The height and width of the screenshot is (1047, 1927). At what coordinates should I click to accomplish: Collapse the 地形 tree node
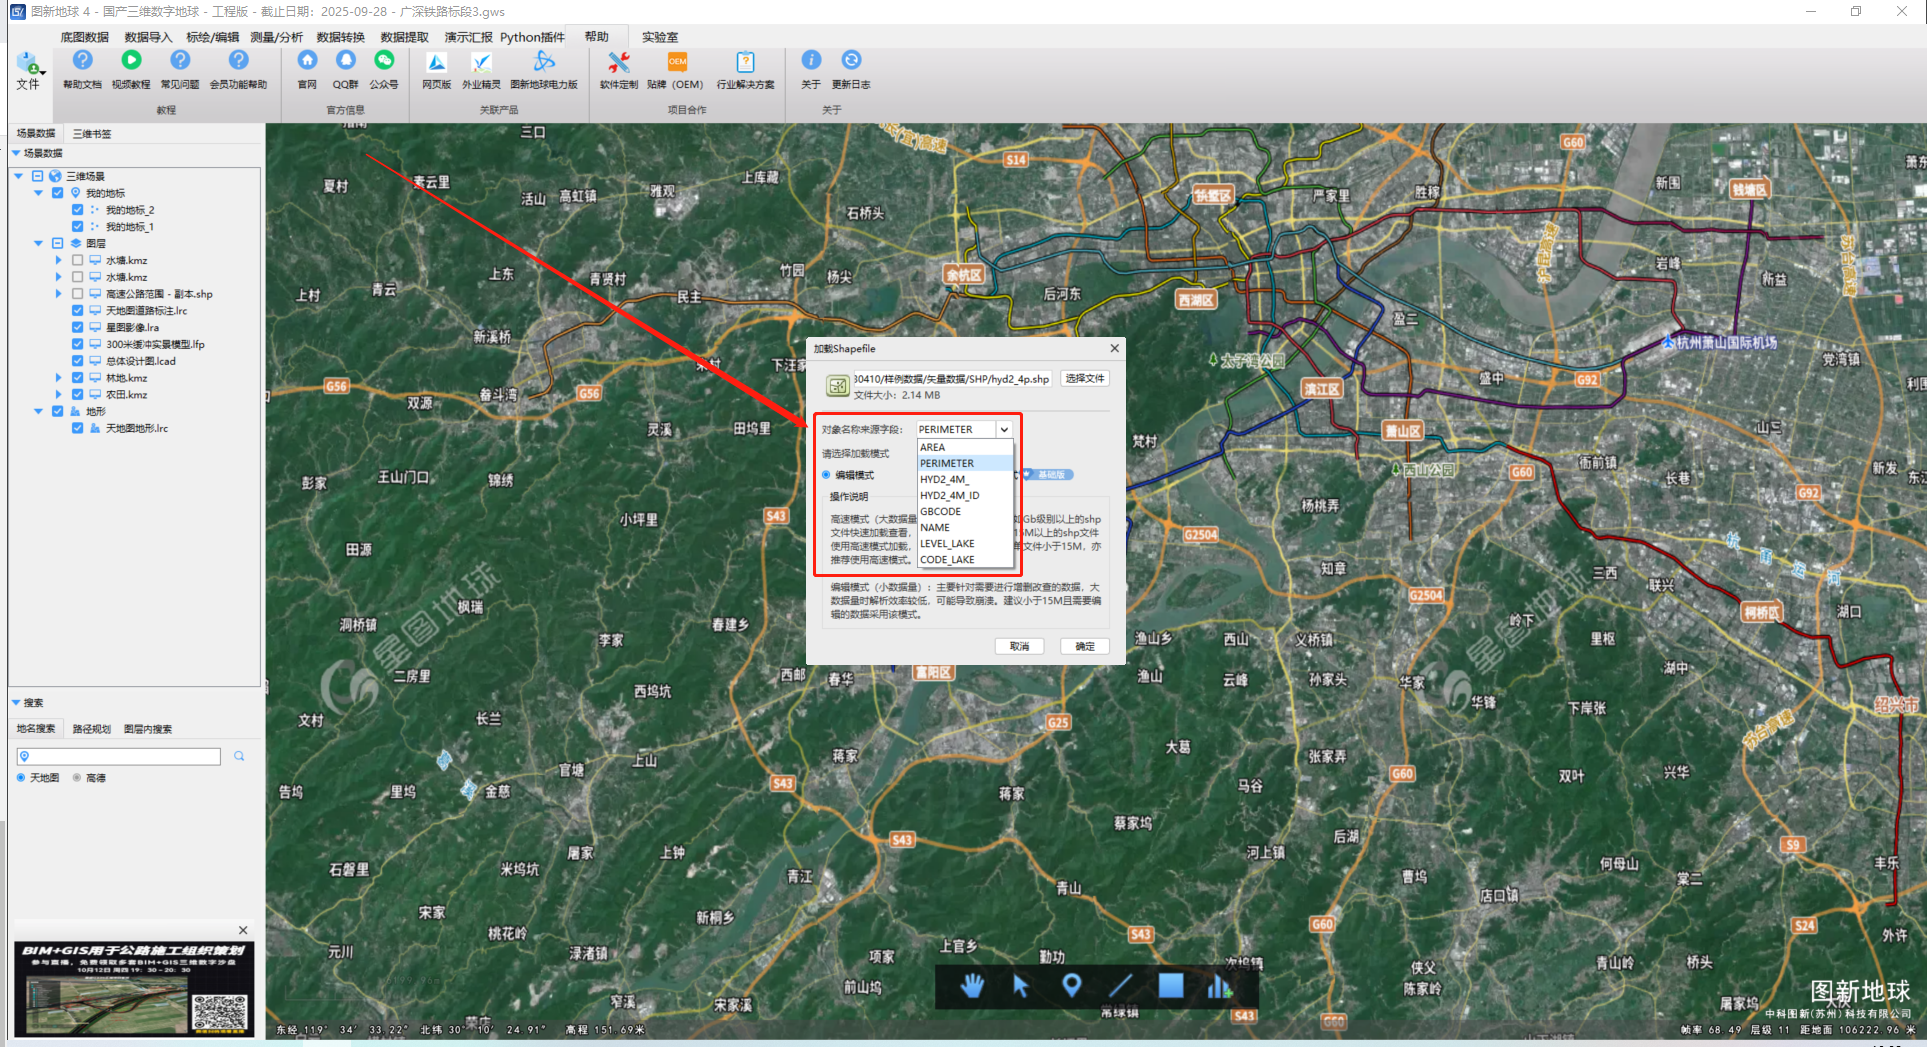[x=39, y=411]
